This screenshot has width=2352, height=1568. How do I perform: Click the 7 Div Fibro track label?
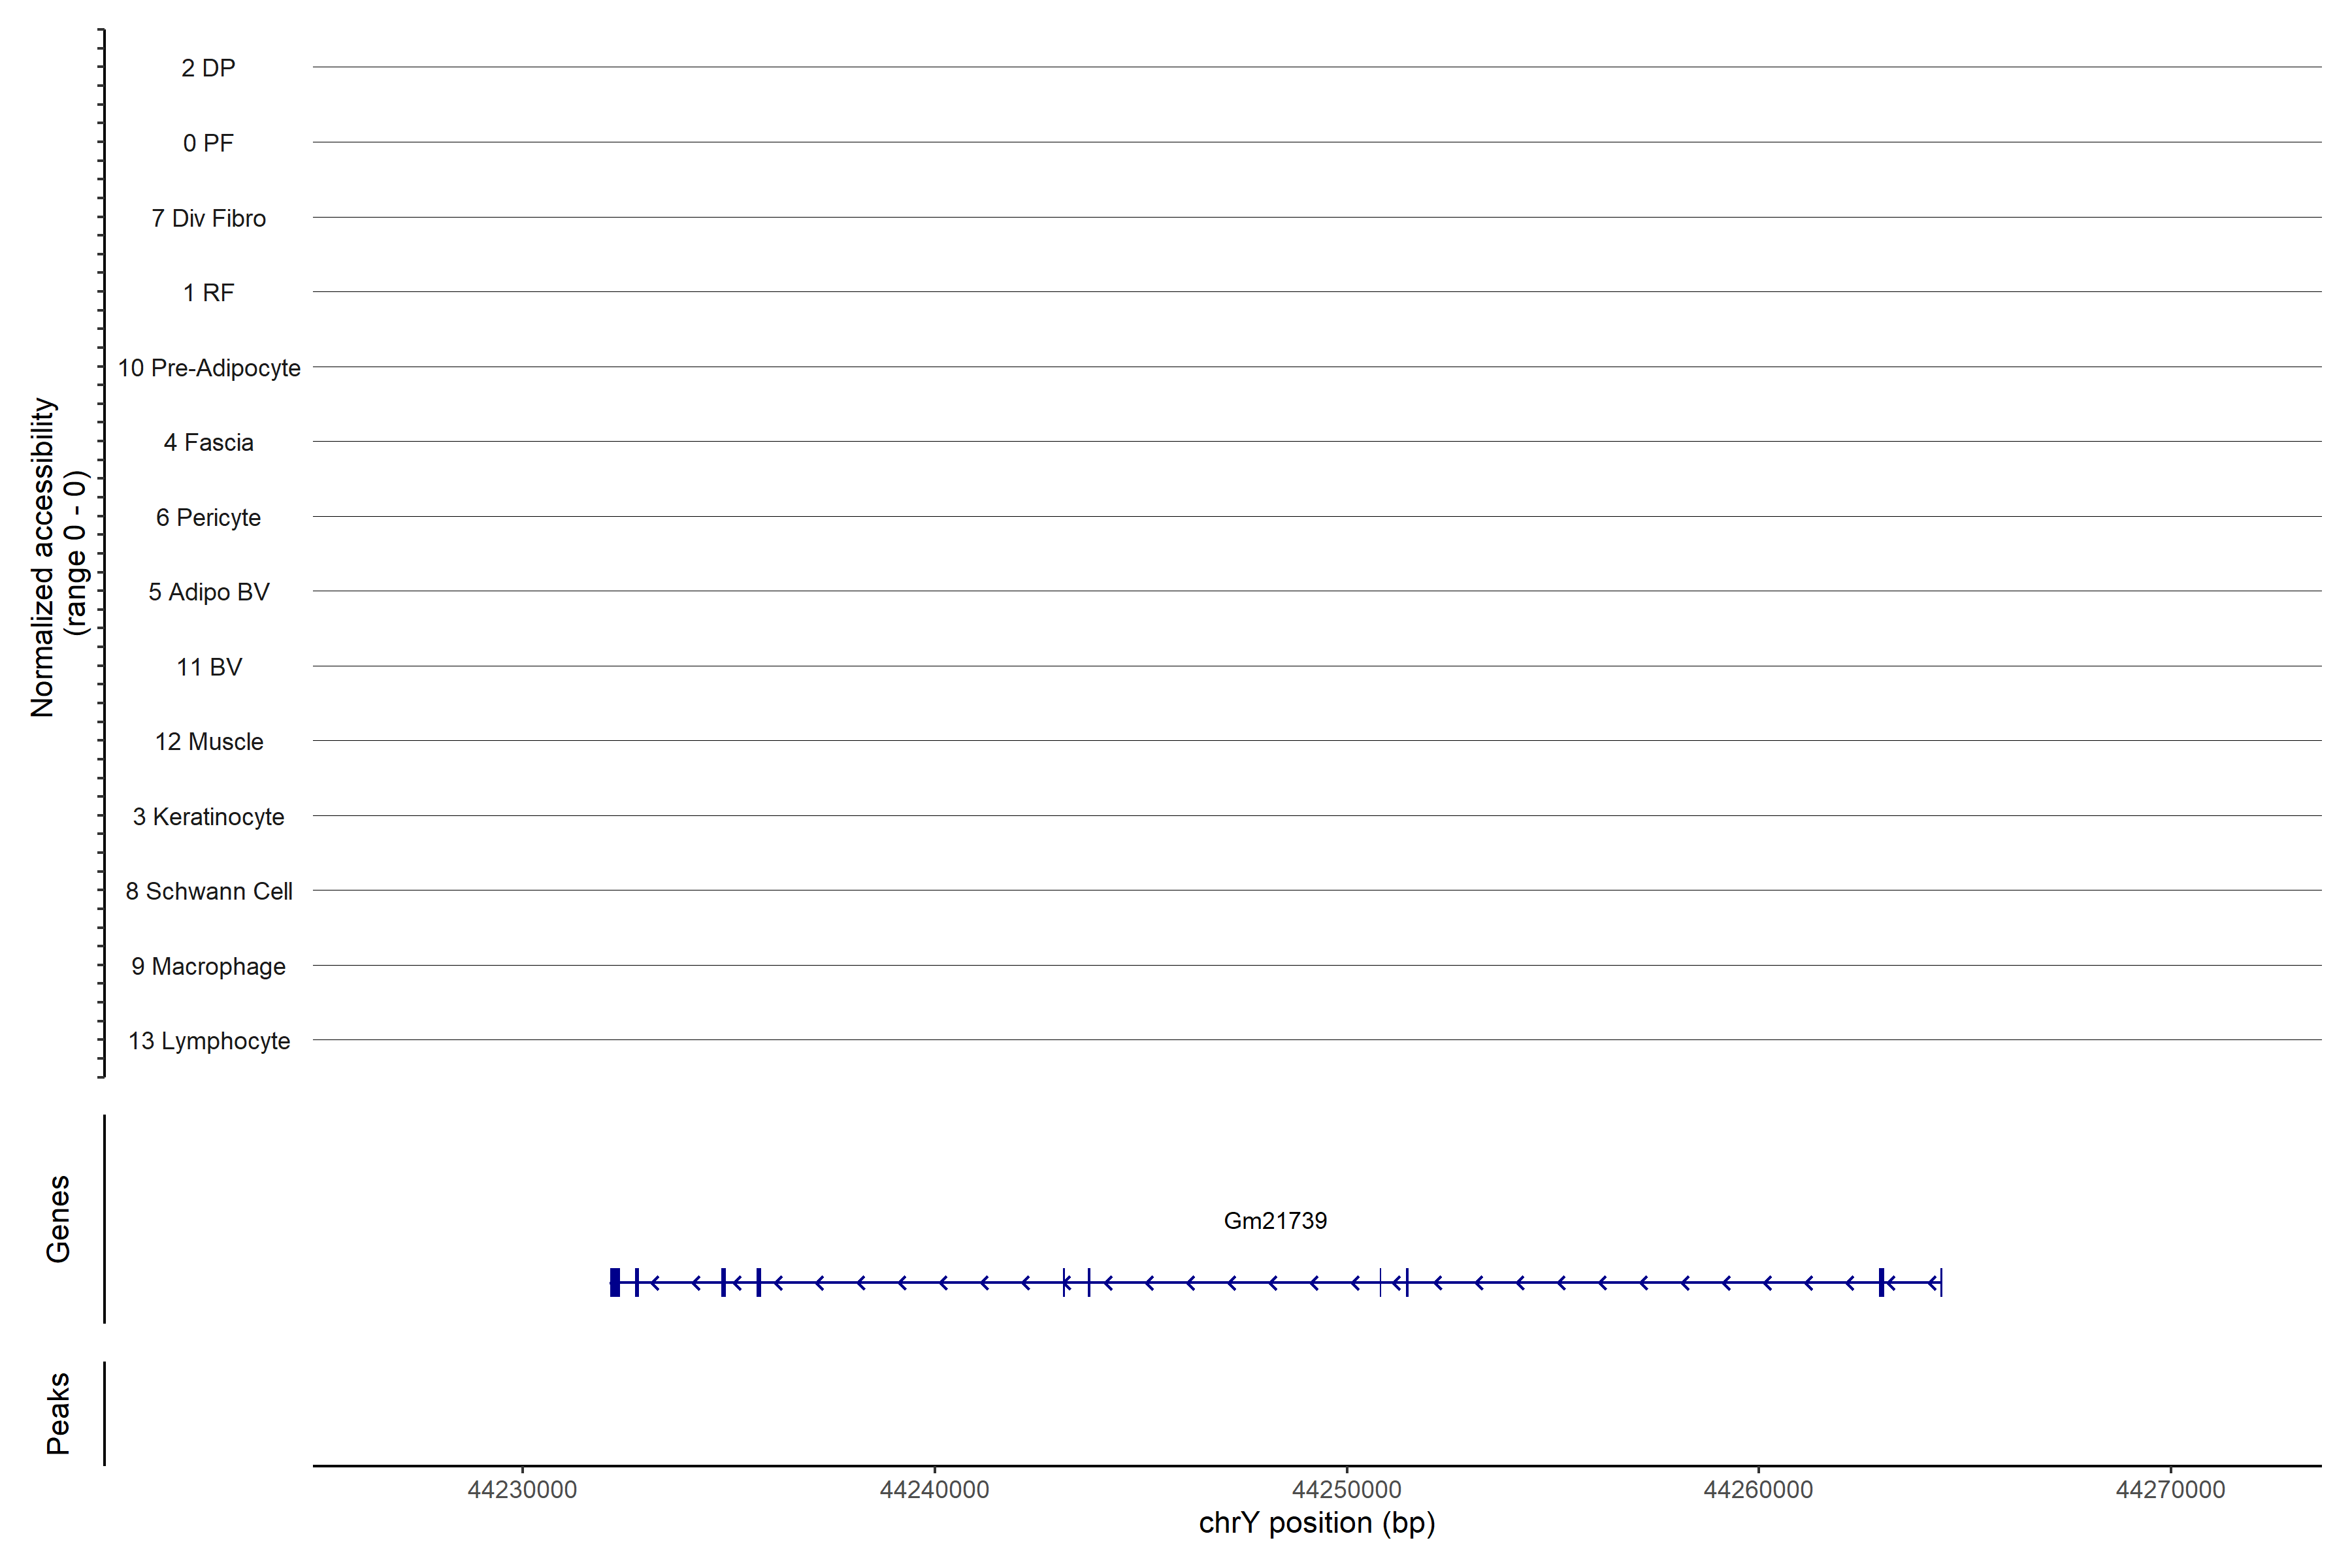208,218
